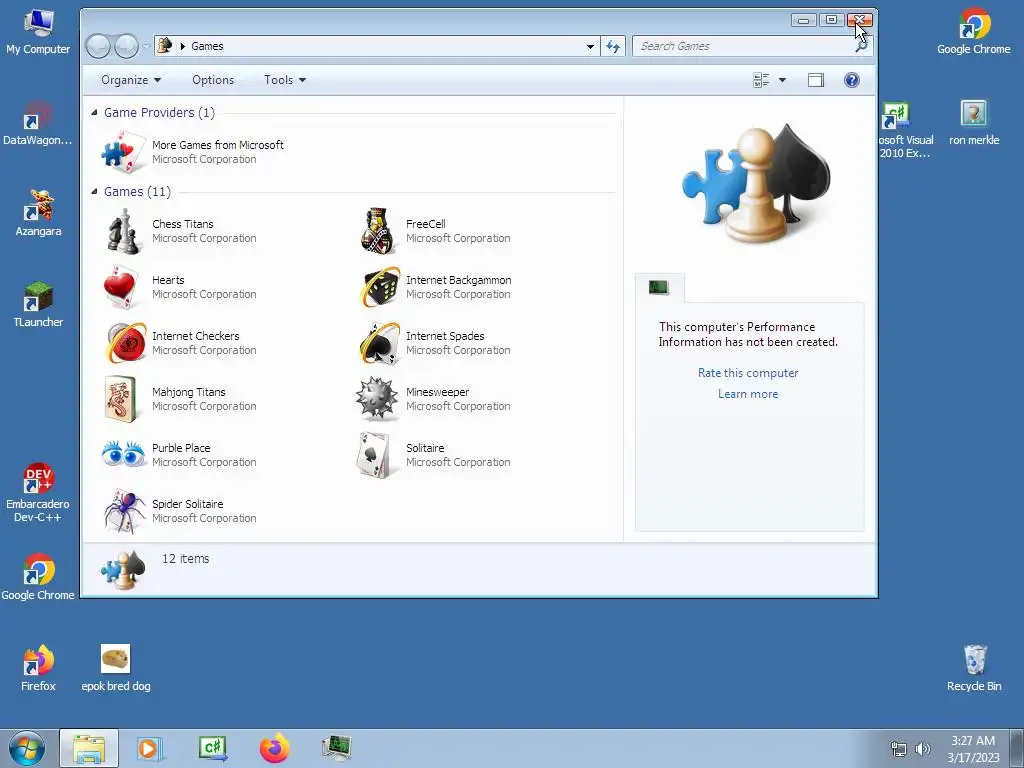Screen dimensions: 1024x768
Task: Select the Google Chrome shortcut above Firefox
Action: (38, 577)
